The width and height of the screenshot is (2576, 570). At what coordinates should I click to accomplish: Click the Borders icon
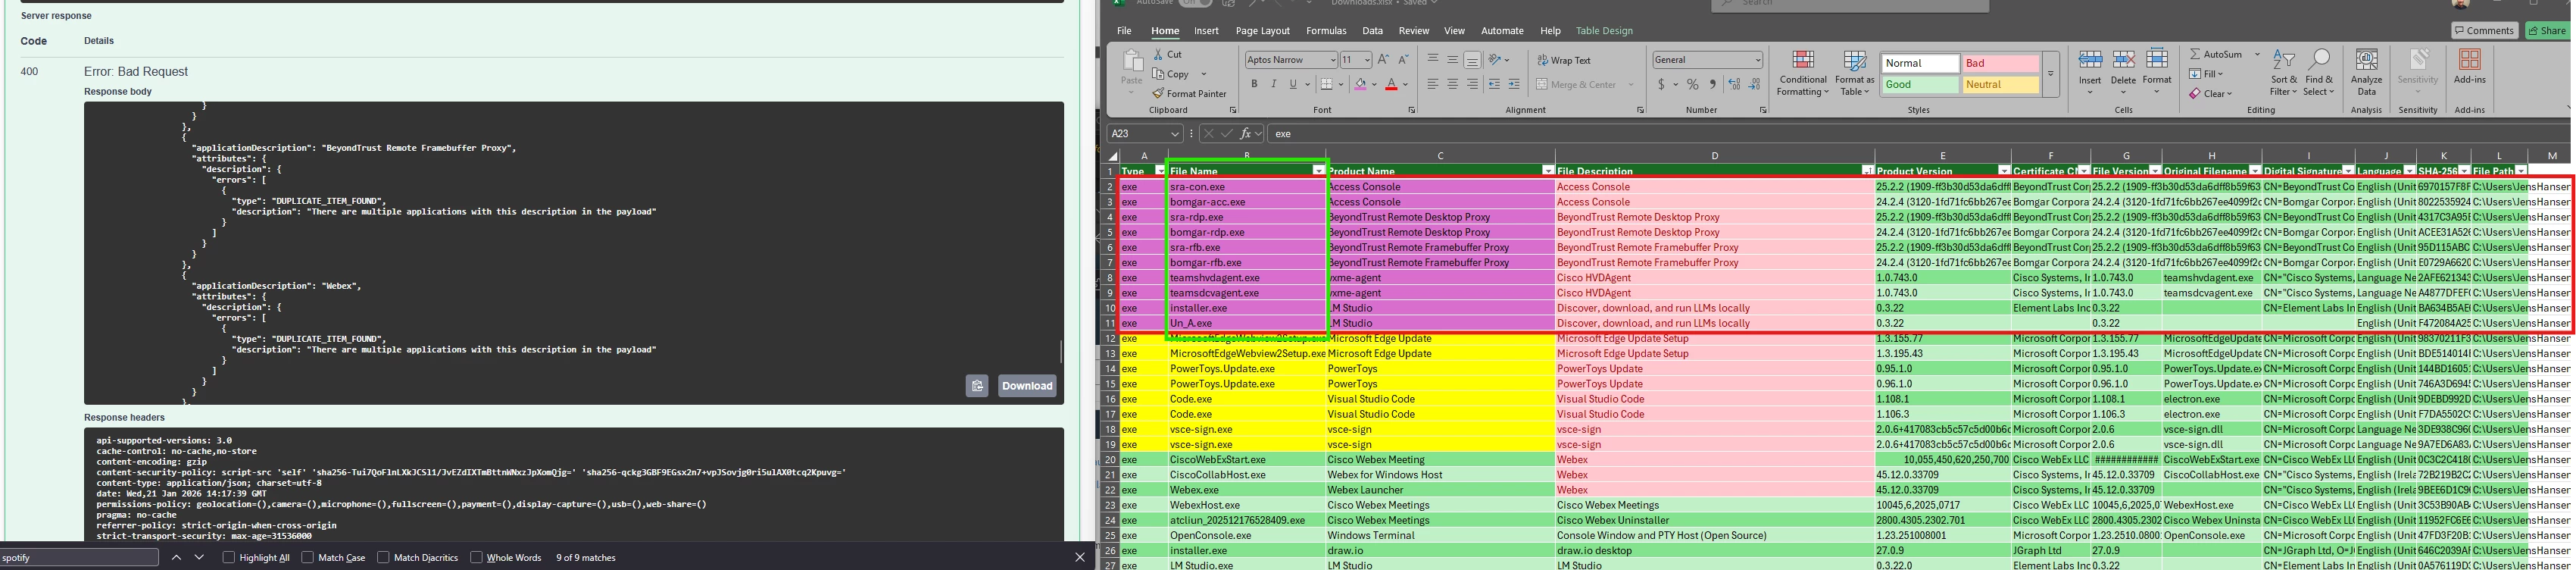(1326, 84)
